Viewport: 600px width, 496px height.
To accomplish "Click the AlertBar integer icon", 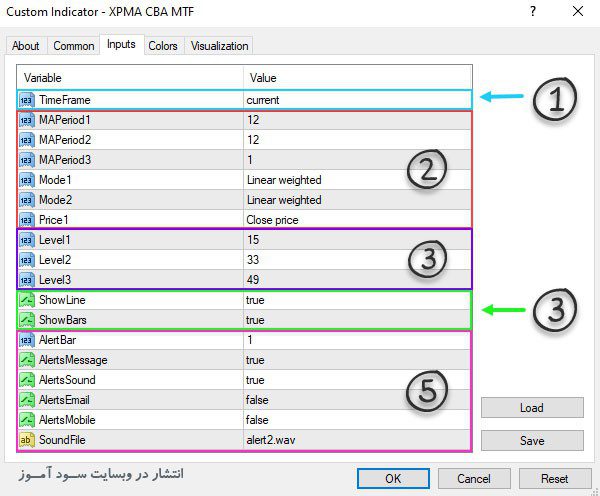I will pyautogui.click(x=26, y=340).
